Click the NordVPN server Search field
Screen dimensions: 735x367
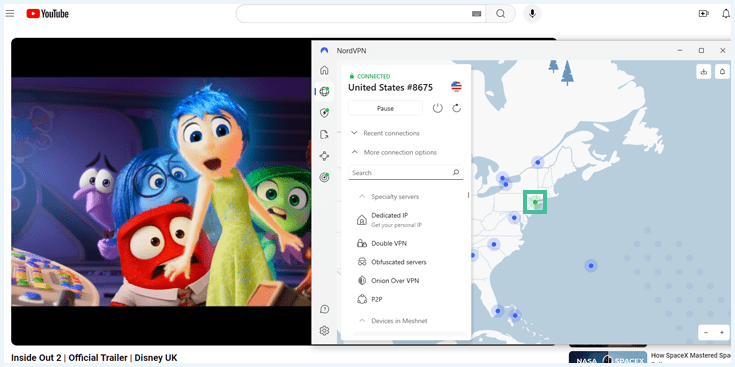pyautogui.click(x=406, y=173)
